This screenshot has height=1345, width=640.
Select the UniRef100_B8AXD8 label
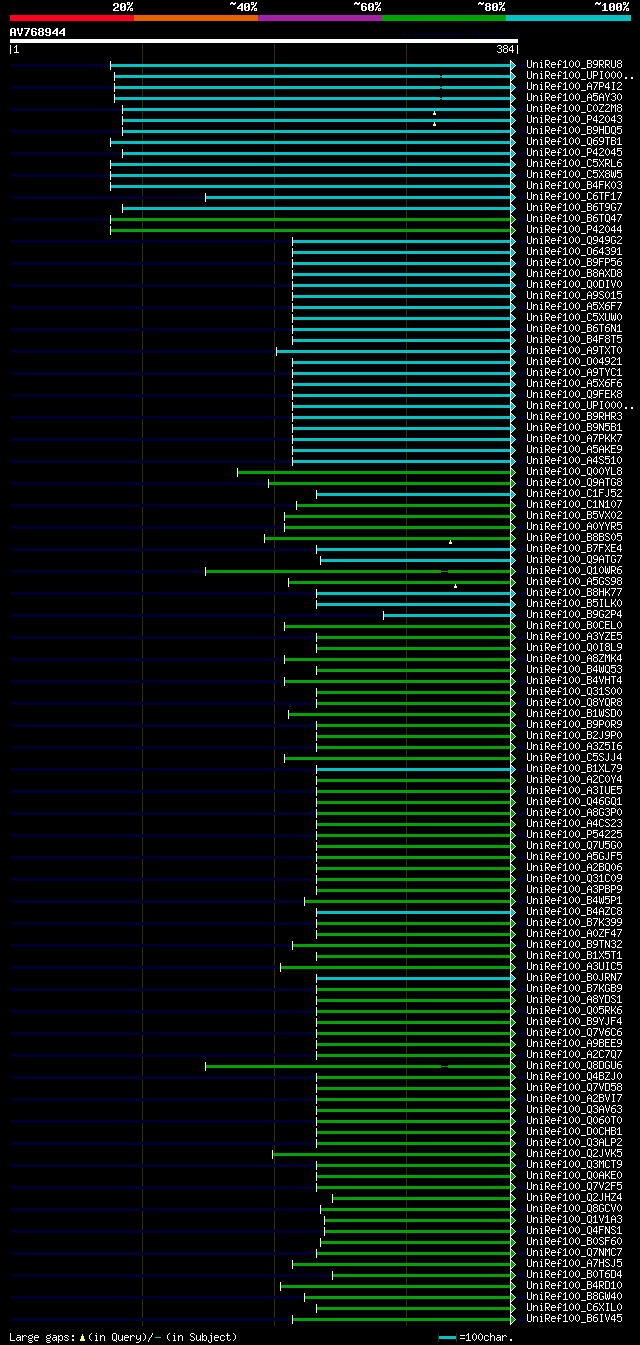pyautogui.click(x=574, y=274)
